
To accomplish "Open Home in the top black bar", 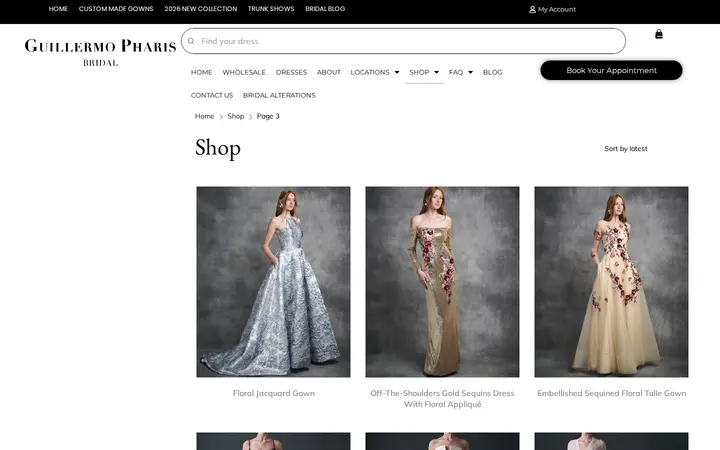I will coord(58,9).
